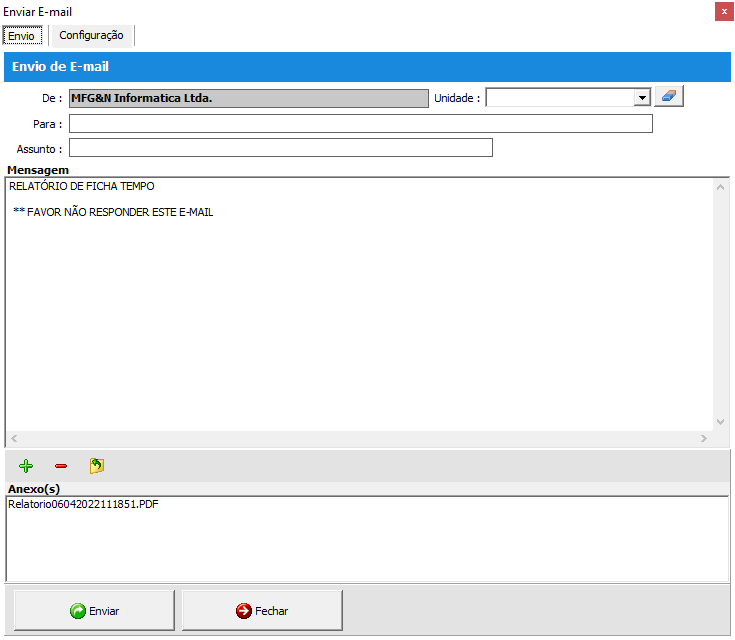This screenshot has width=735, height=640.
Task: Close the Enviar E-mail window
Action: [x=724, y=12]
